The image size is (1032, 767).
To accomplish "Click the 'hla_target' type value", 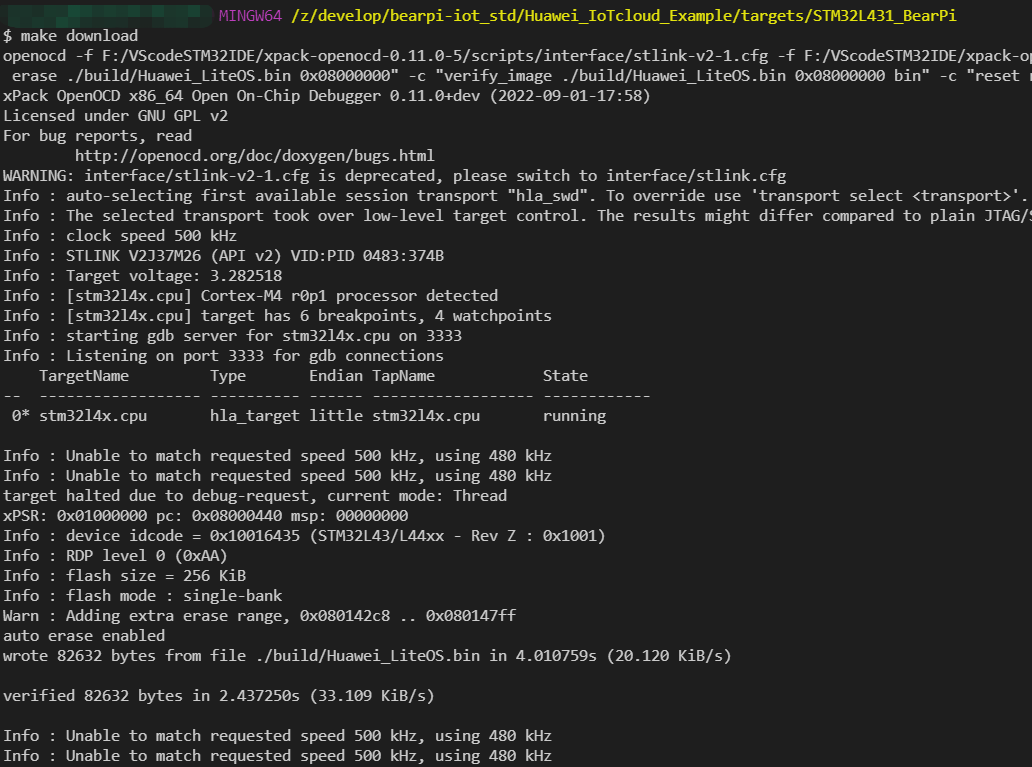I will click(254, 416).
